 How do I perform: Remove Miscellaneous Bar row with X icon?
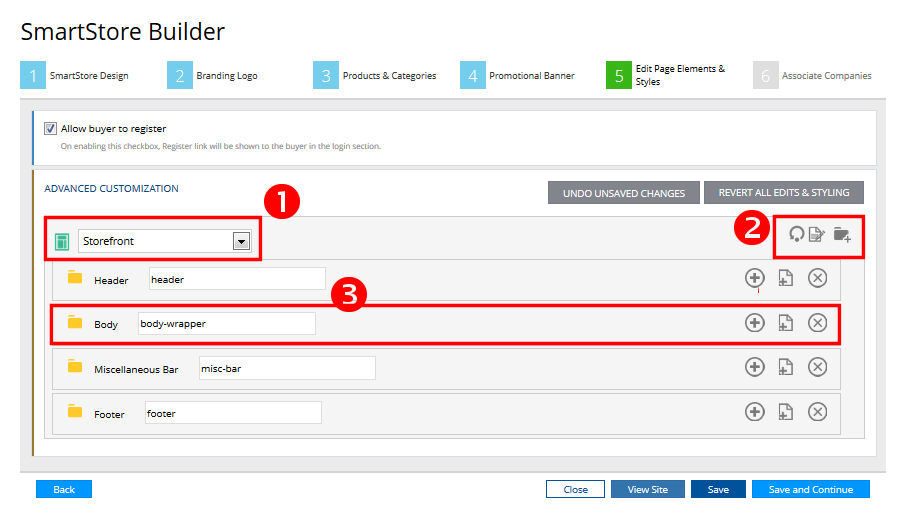818,367
